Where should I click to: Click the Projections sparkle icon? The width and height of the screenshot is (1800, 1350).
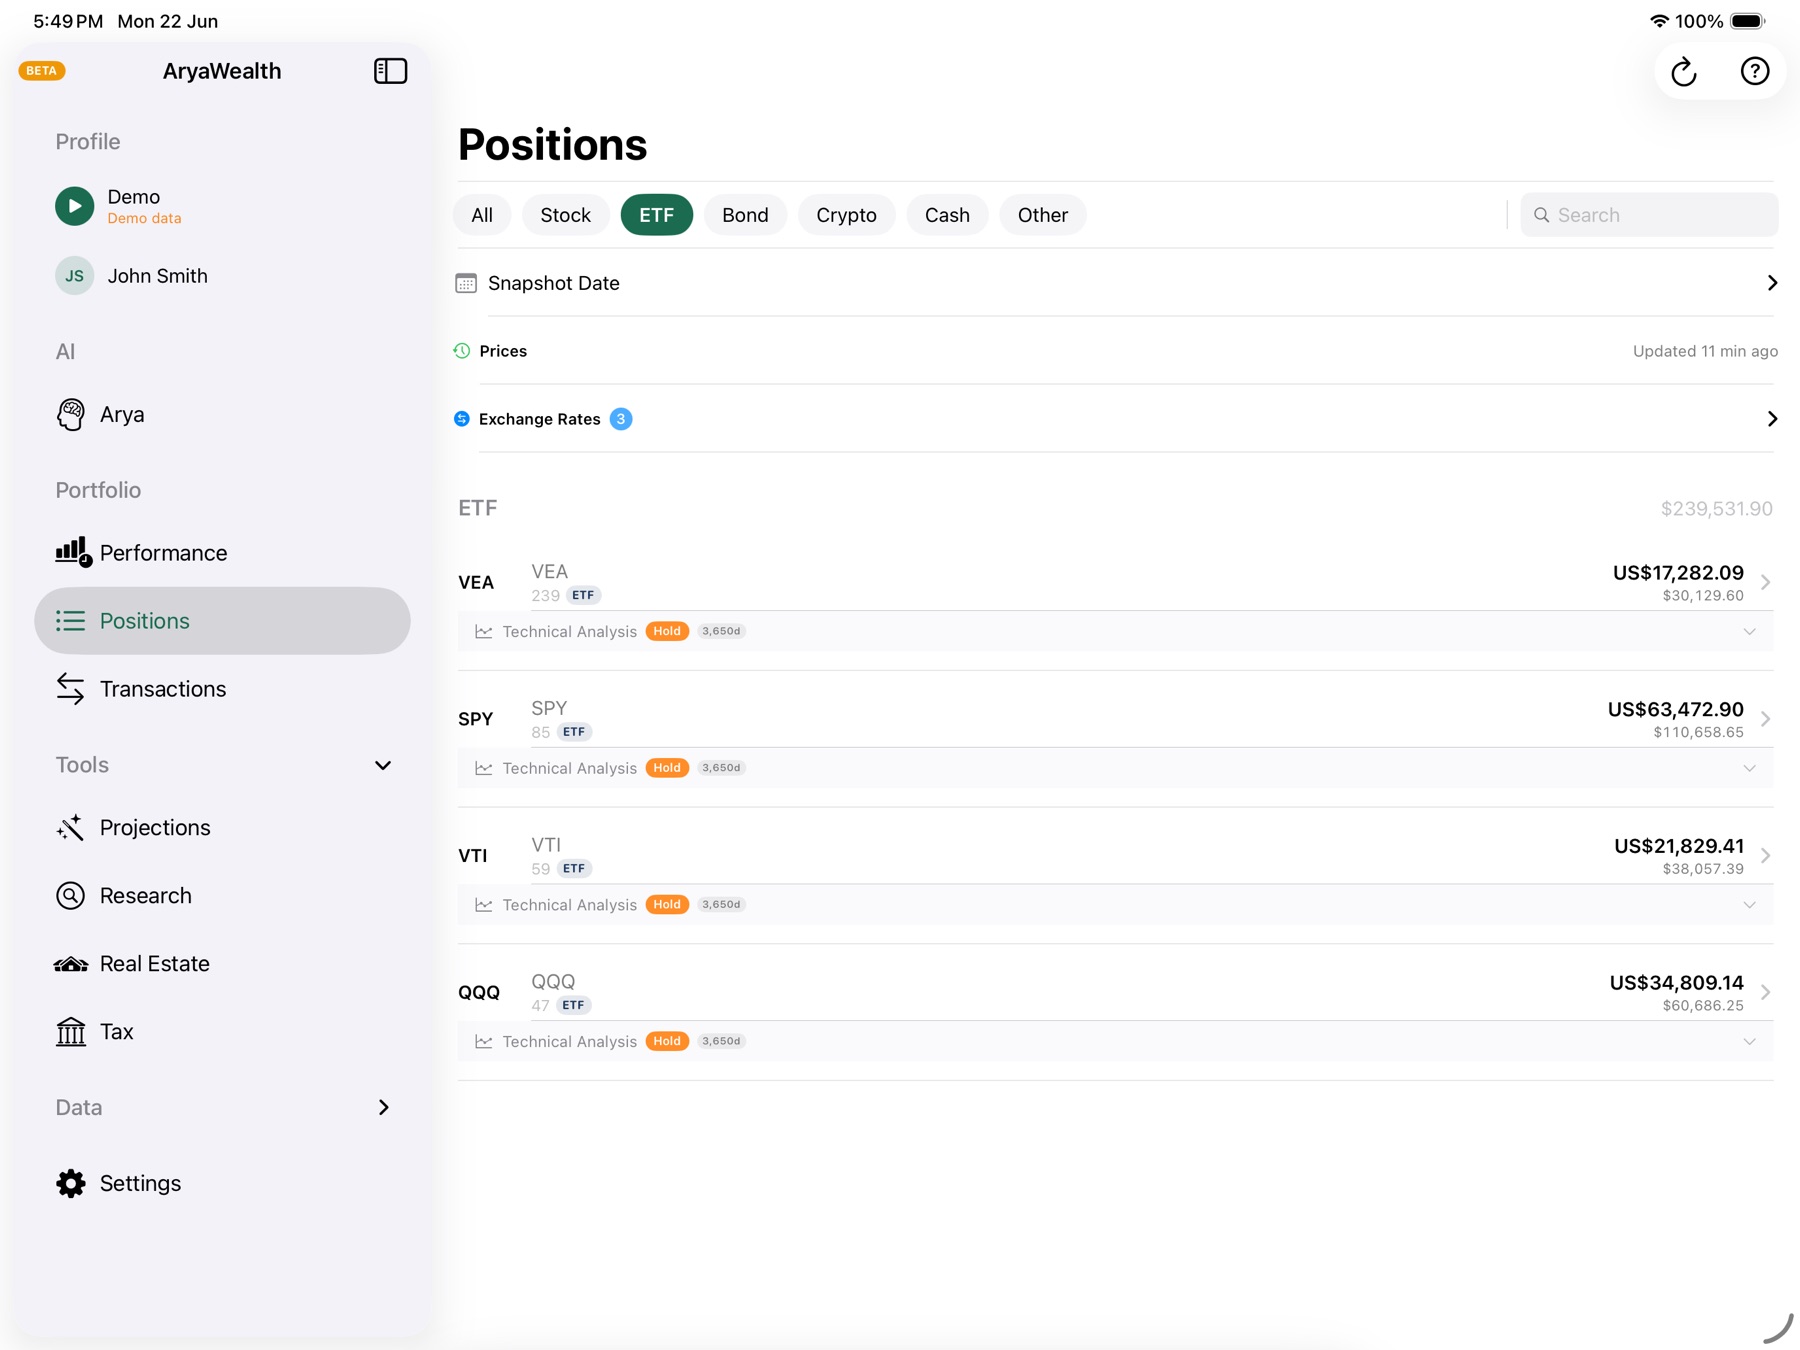[x=70, y=827]
